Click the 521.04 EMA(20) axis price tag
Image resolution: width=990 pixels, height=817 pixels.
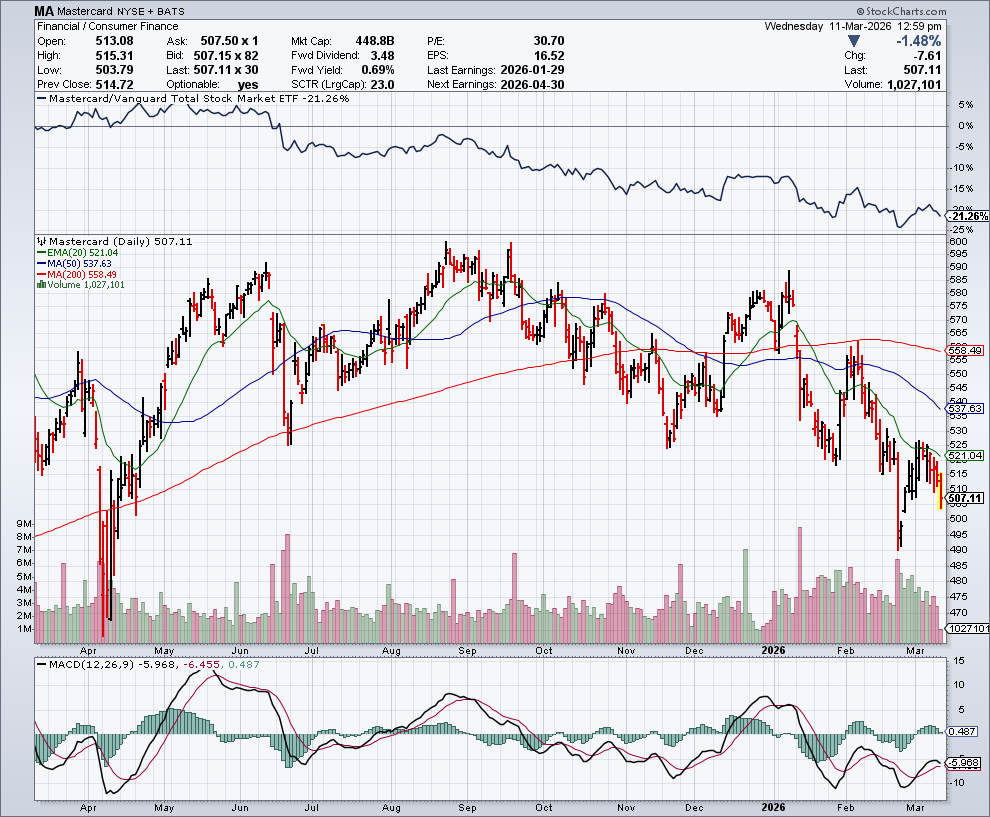click(x=965, y=455)
